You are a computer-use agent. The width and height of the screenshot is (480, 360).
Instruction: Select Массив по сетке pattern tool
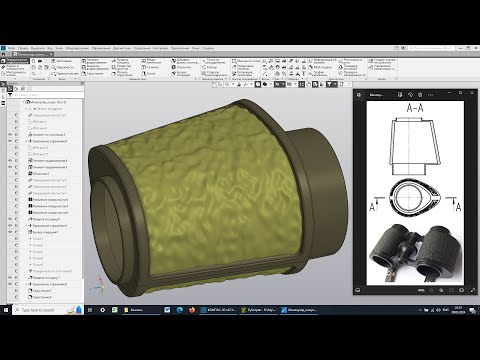245,61
